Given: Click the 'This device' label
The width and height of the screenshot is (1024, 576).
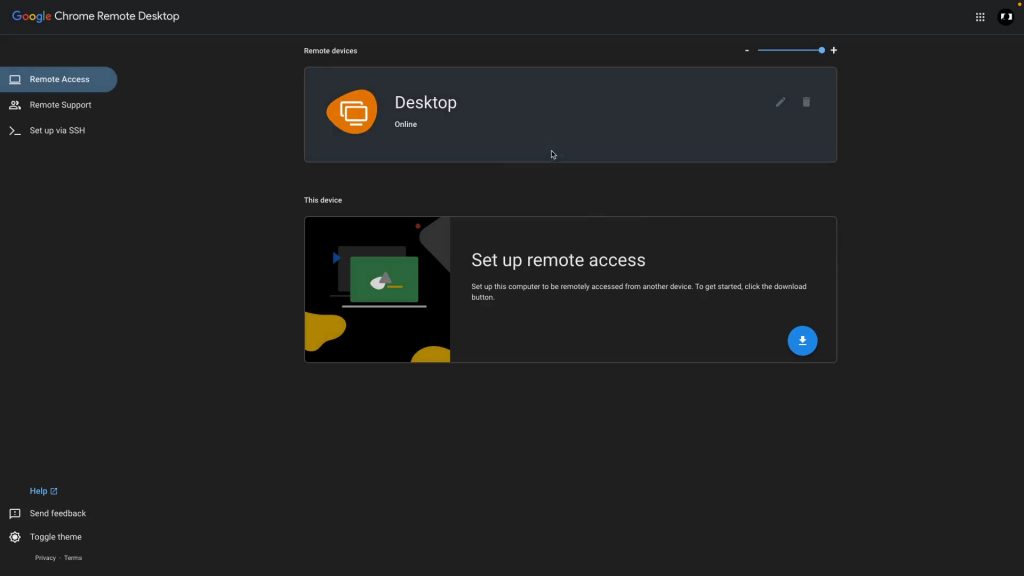Looking at the screenshot, I should pos(323,200).
